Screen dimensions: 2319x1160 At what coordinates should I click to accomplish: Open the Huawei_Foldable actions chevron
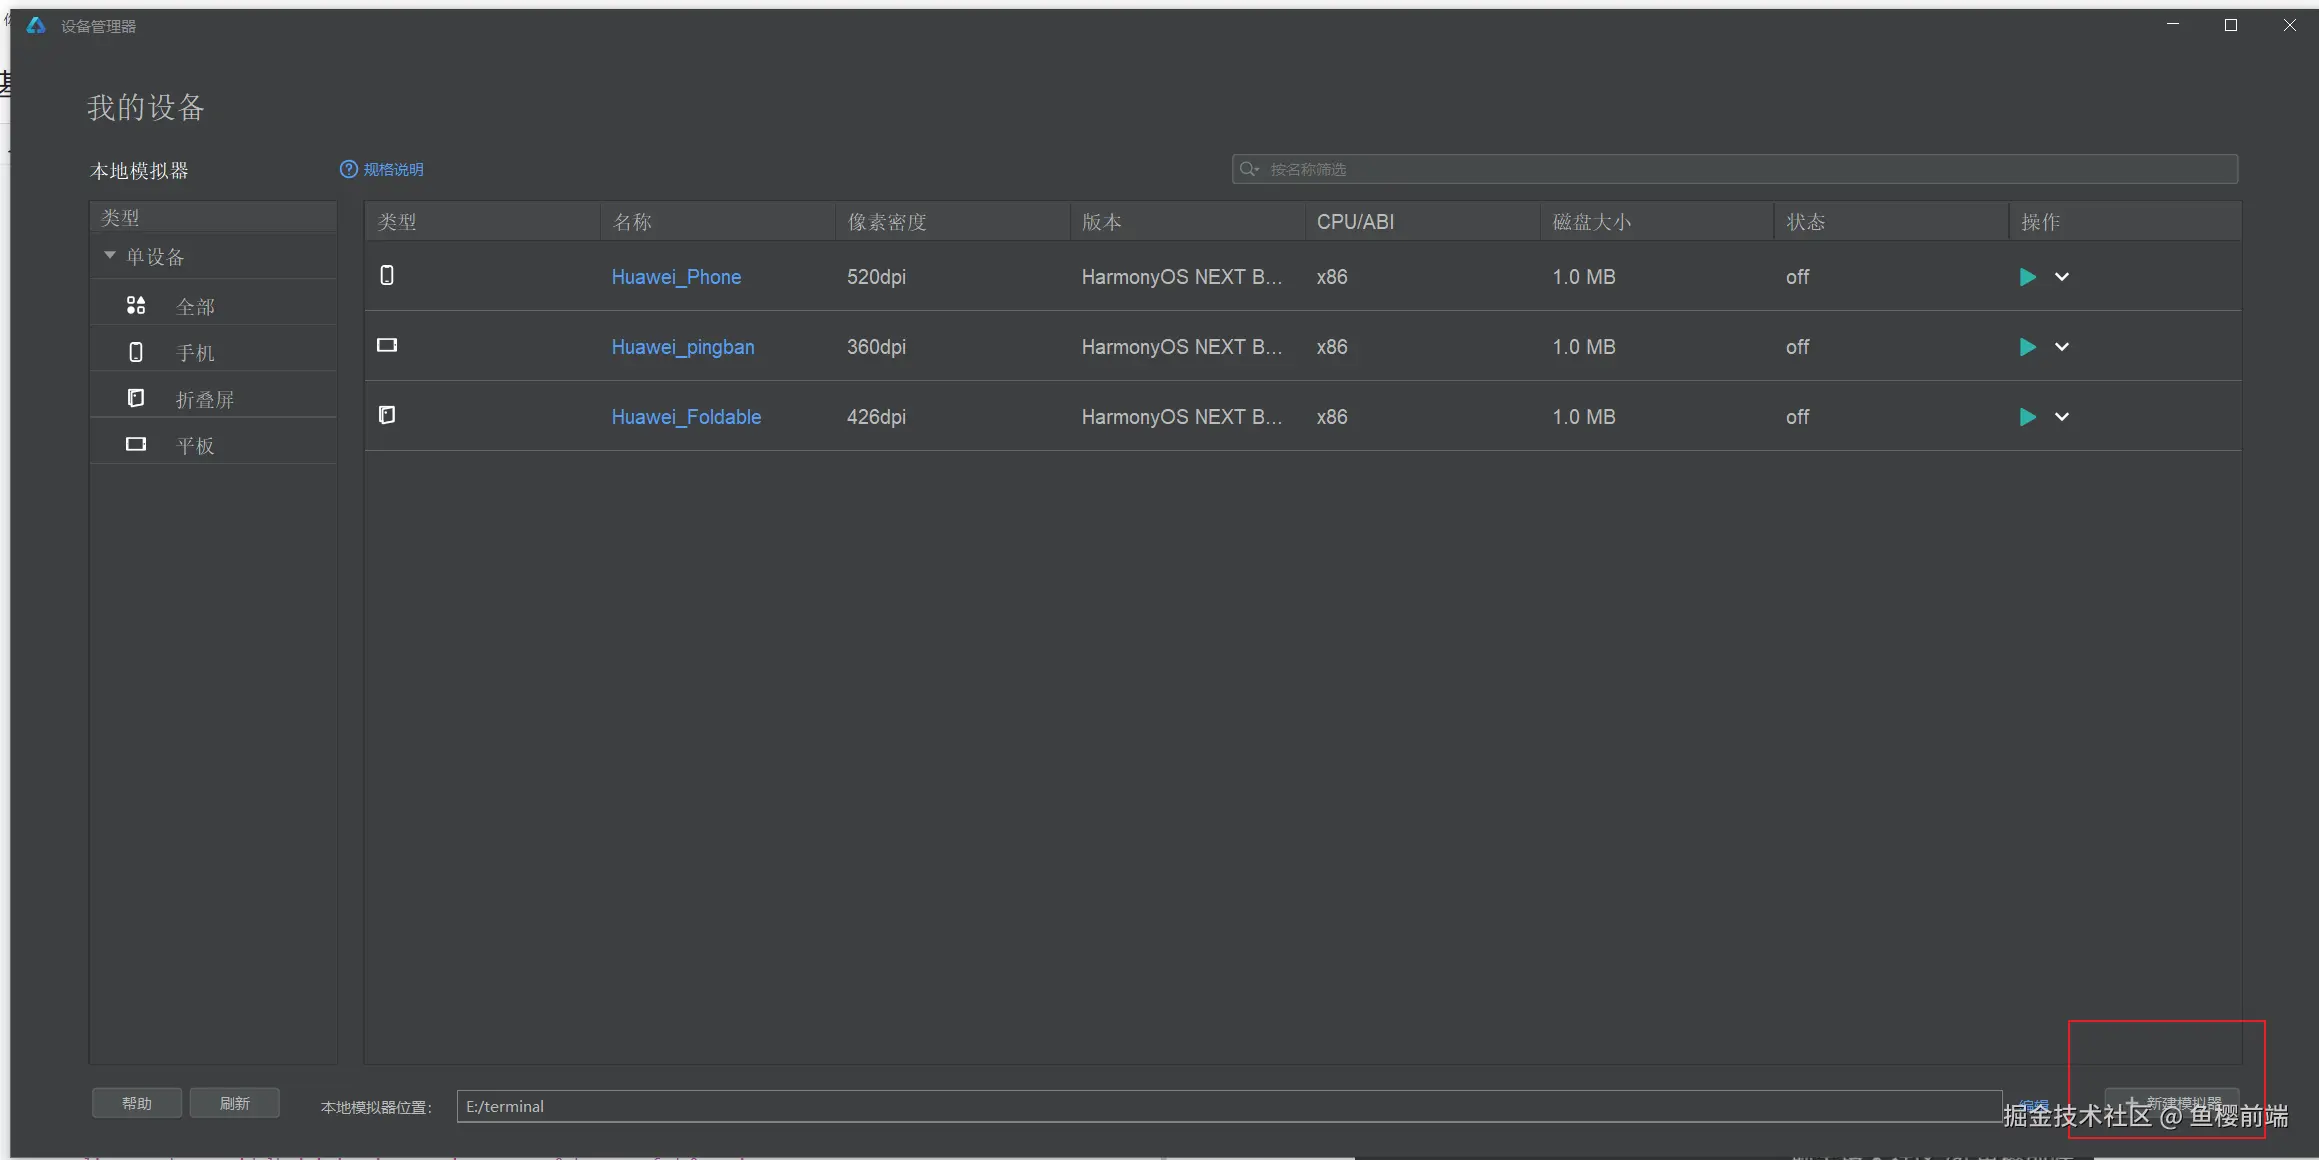[2062, 417]
